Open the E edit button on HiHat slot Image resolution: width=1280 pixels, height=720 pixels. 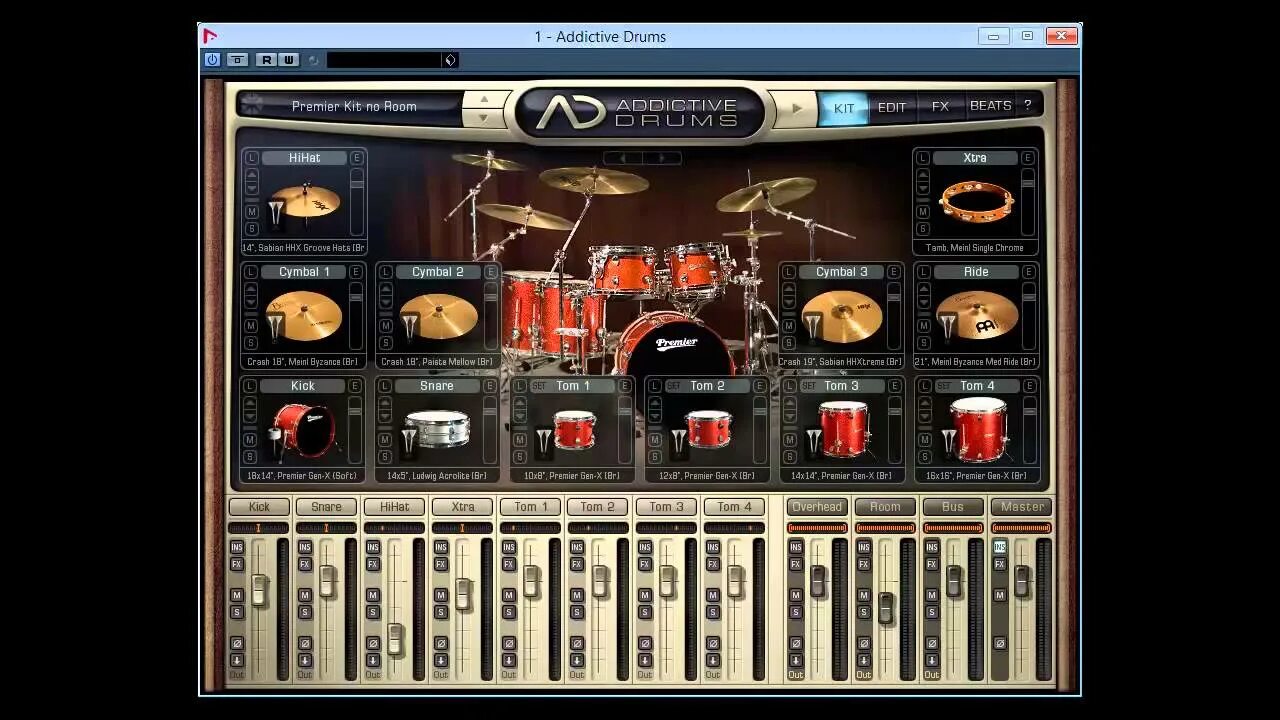(x=356, y=158)
